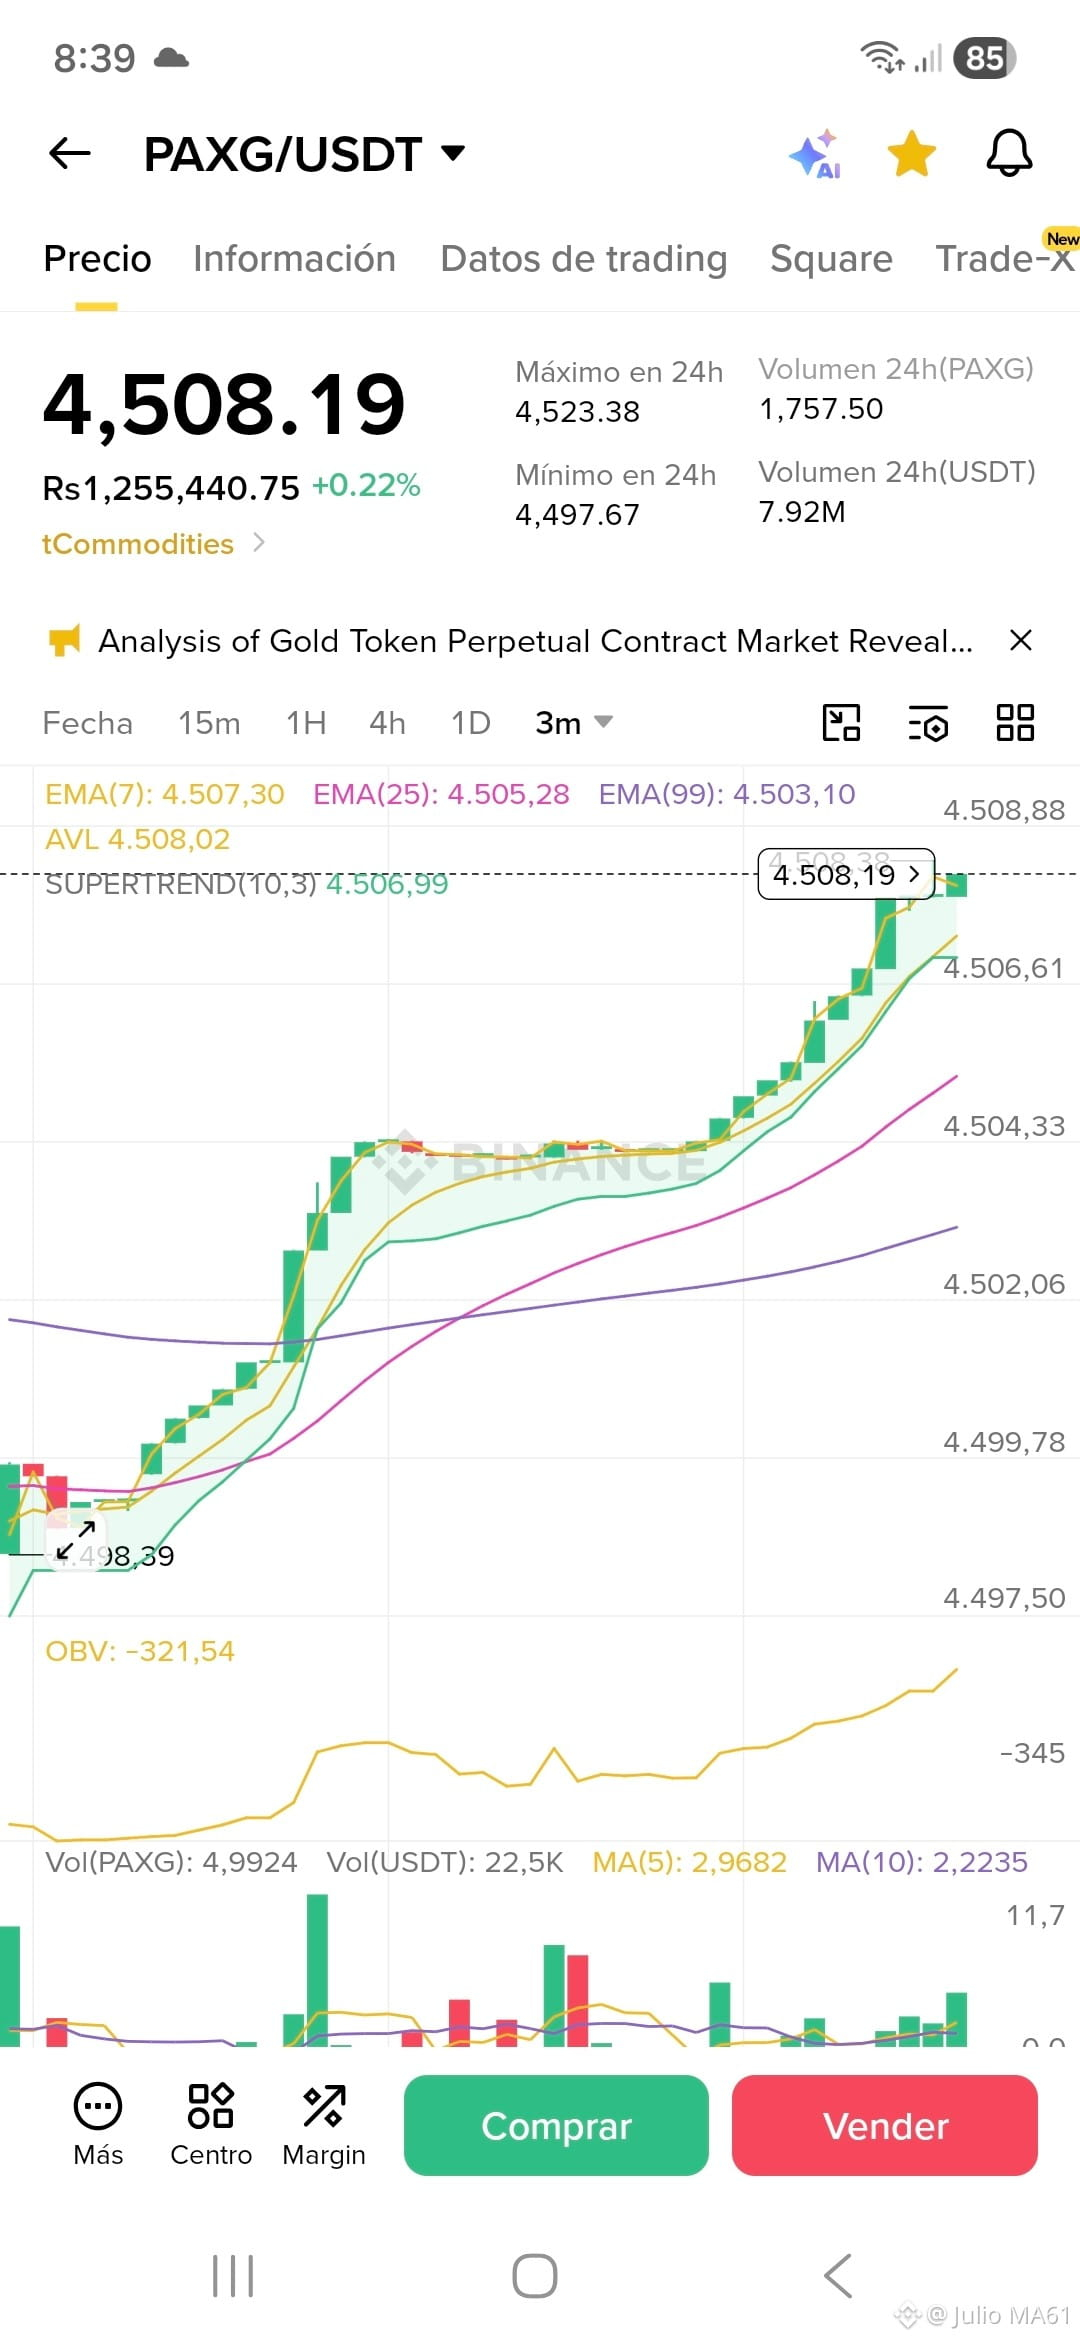Tap the Comprar buy button

556,2125
